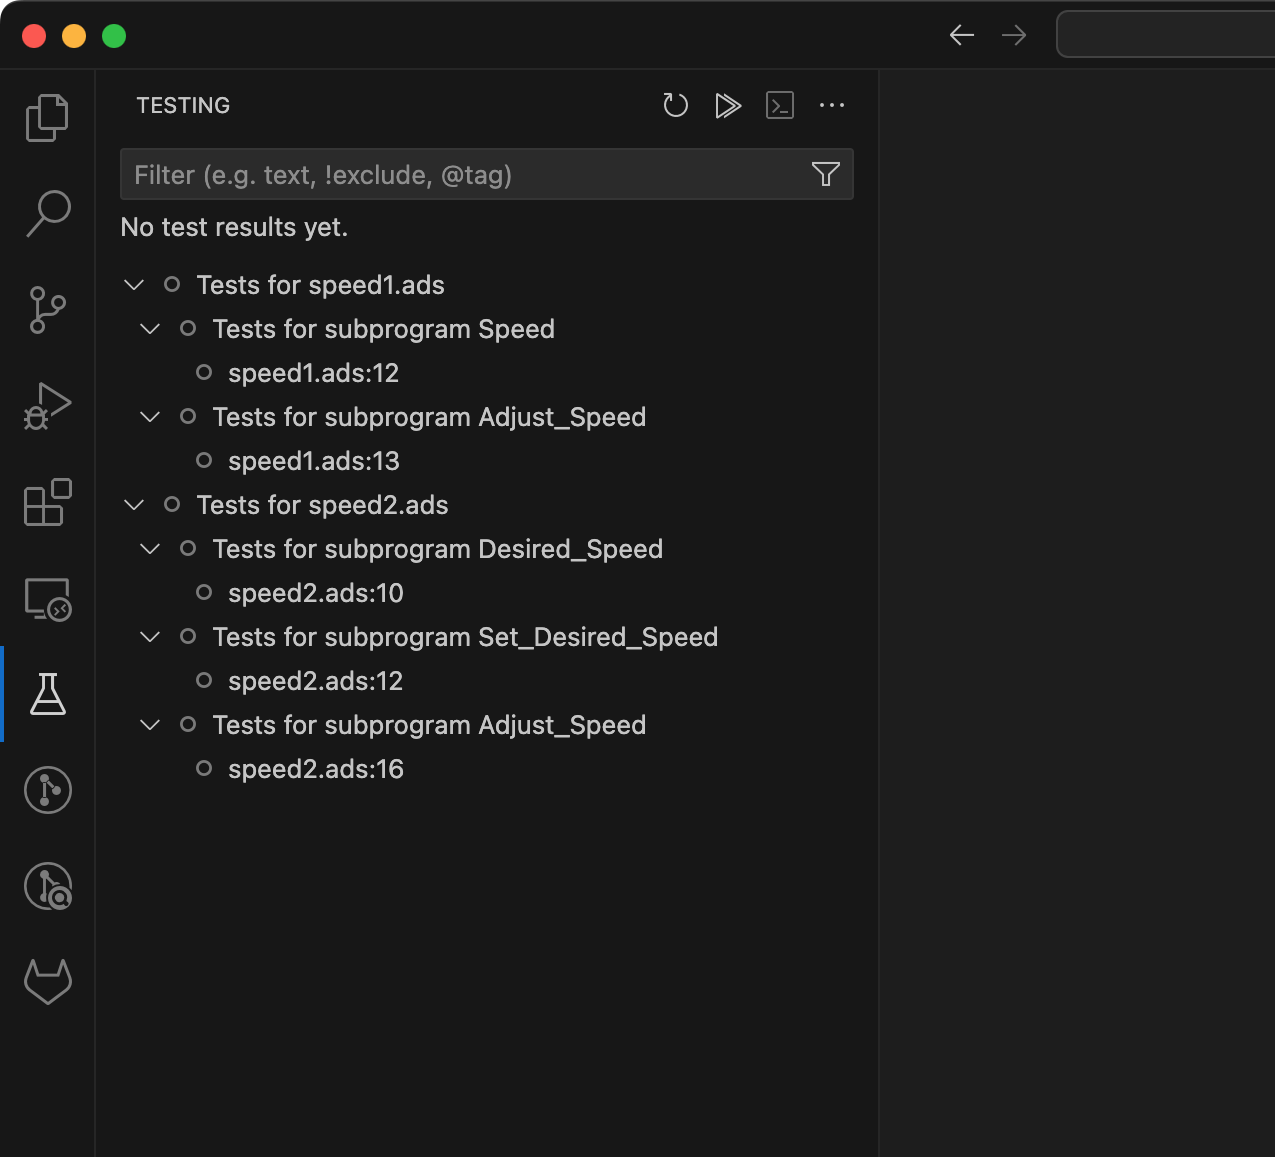
Task: Open the Git Graph circular icon
Action: (47, 790)
